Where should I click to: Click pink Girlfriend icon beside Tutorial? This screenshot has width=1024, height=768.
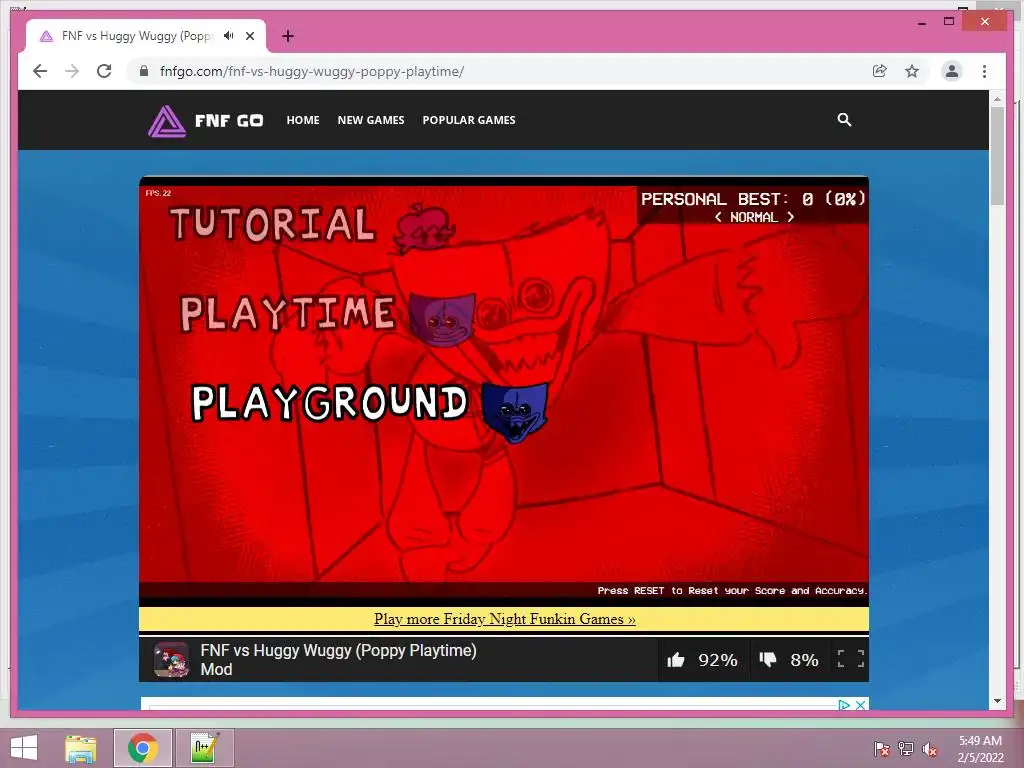pyautogui.click(x=424, y=229)
